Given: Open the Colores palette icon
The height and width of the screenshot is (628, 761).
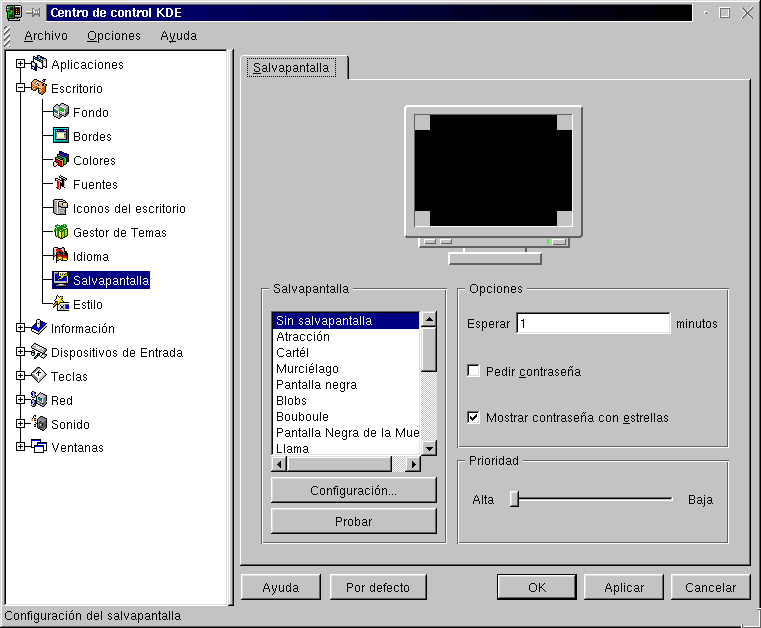Looking at the screenshot, I should [x=60, y=161].
